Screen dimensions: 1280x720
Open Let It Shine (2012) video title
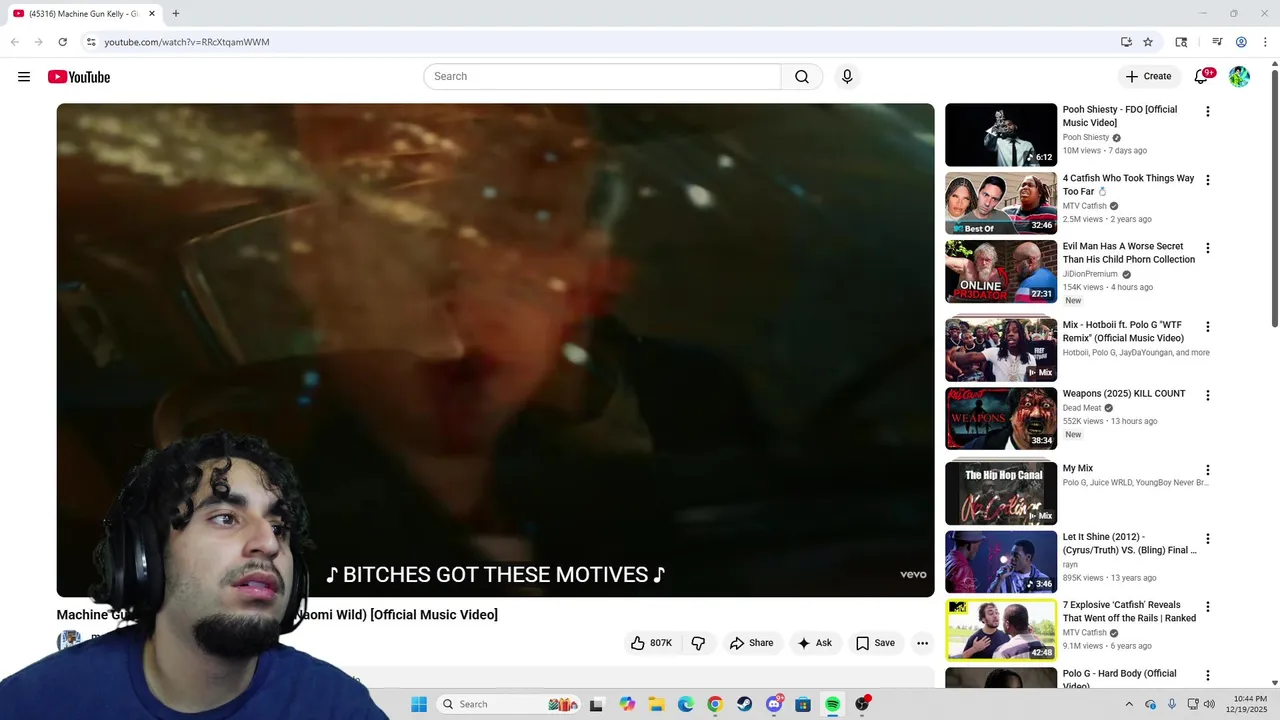[1129, 544]
